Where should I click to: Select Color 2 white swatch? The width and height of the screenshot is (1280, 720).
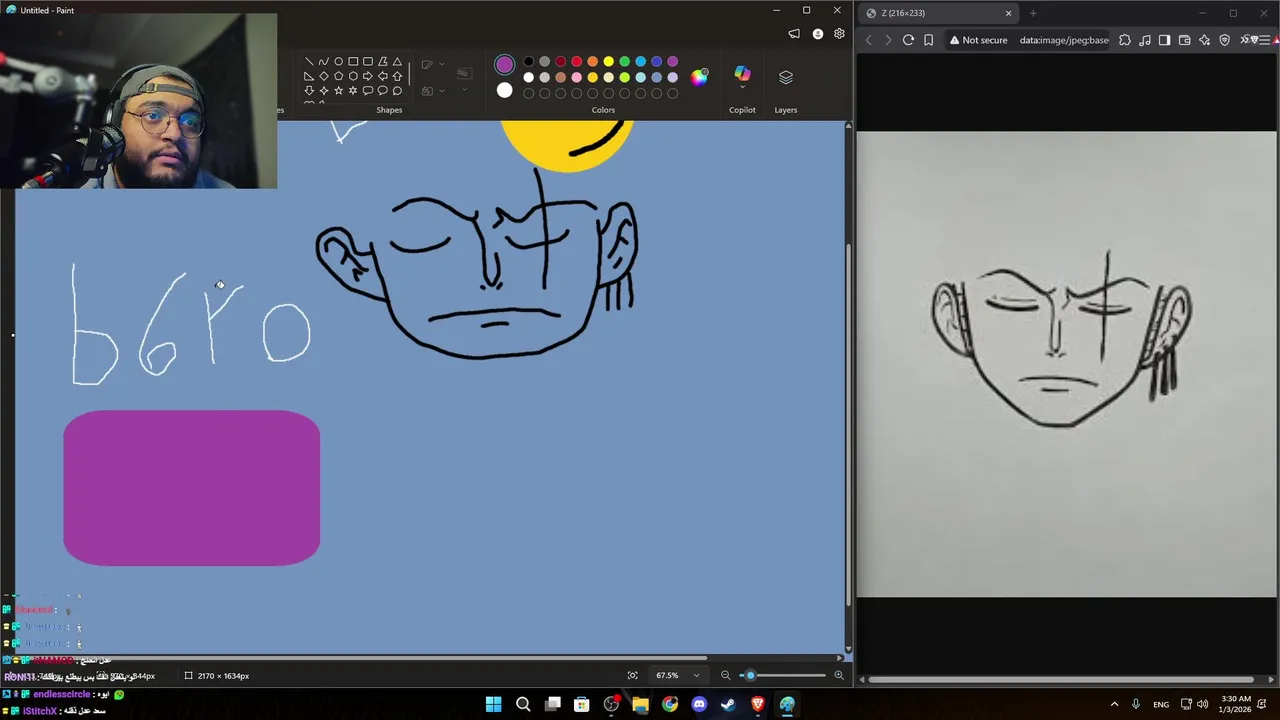pyautogui.click(x=504, y=91)
